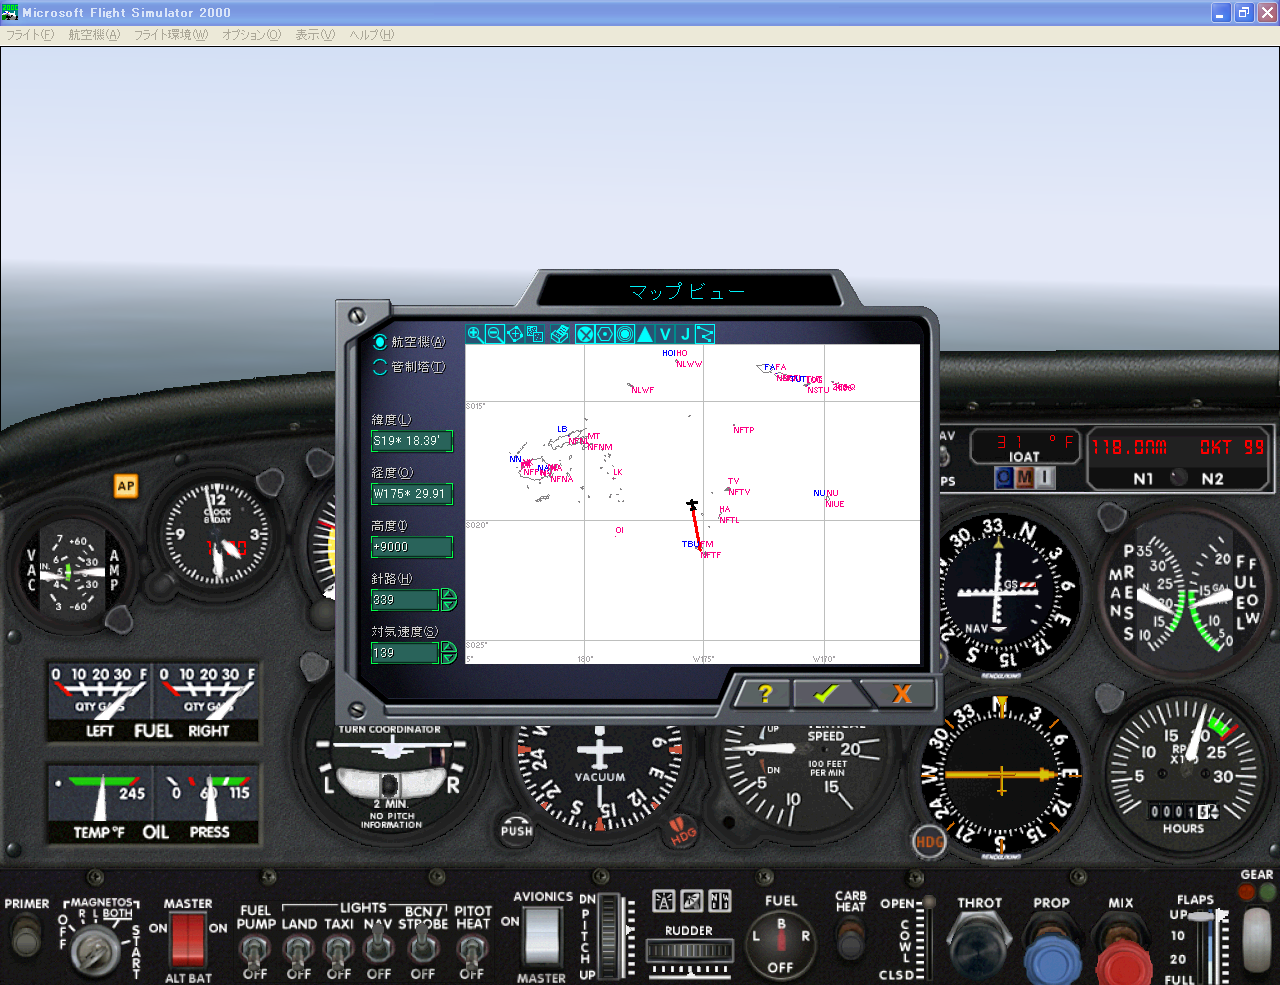Click the yellow AP autopilot badge
Viewport: 1280px width, 985px height.
[125, 486]
